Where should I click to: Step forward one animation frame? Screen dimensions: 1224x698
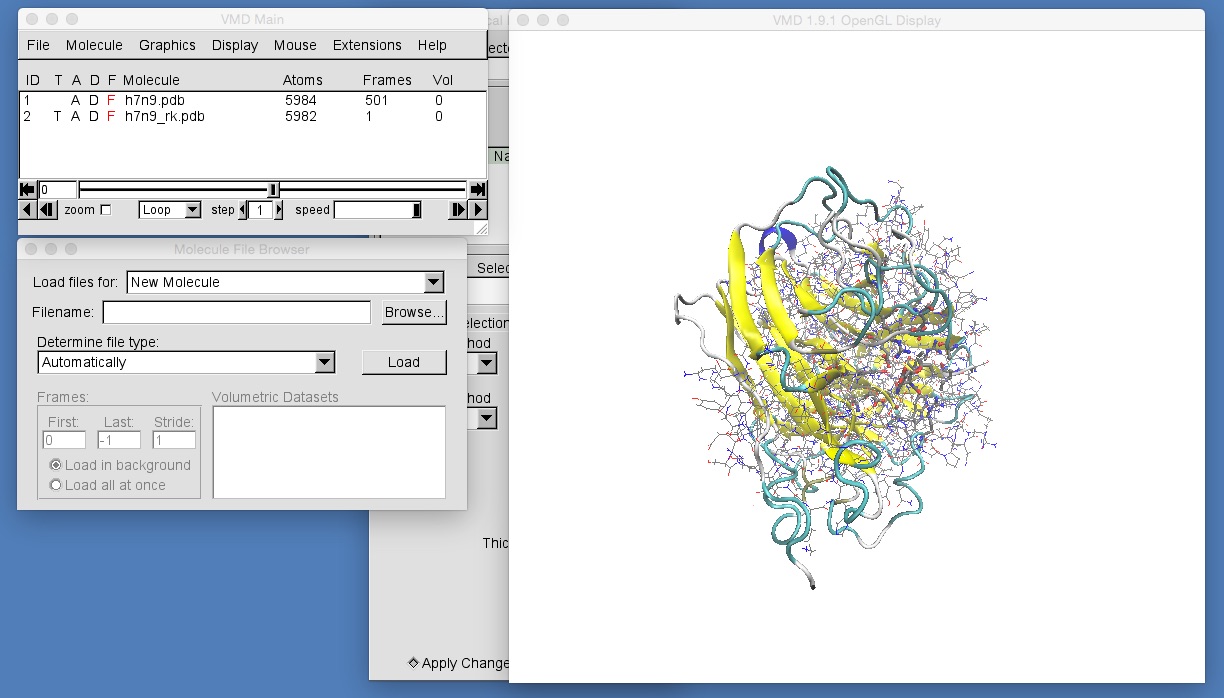click(x=458, y=209)
